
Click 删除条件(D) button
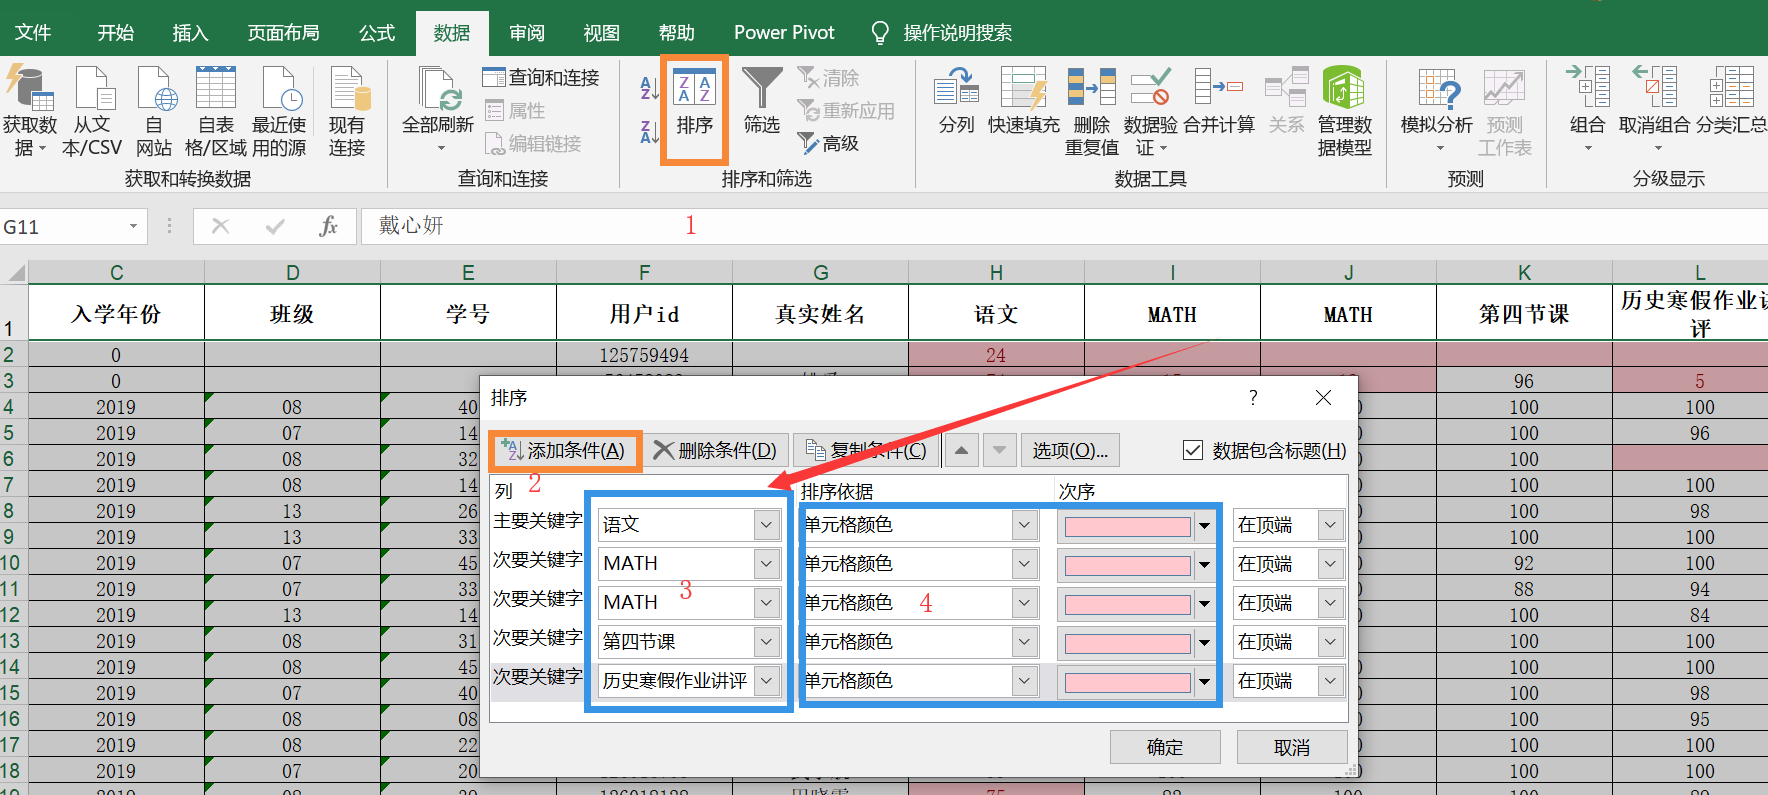click(716, 451)
